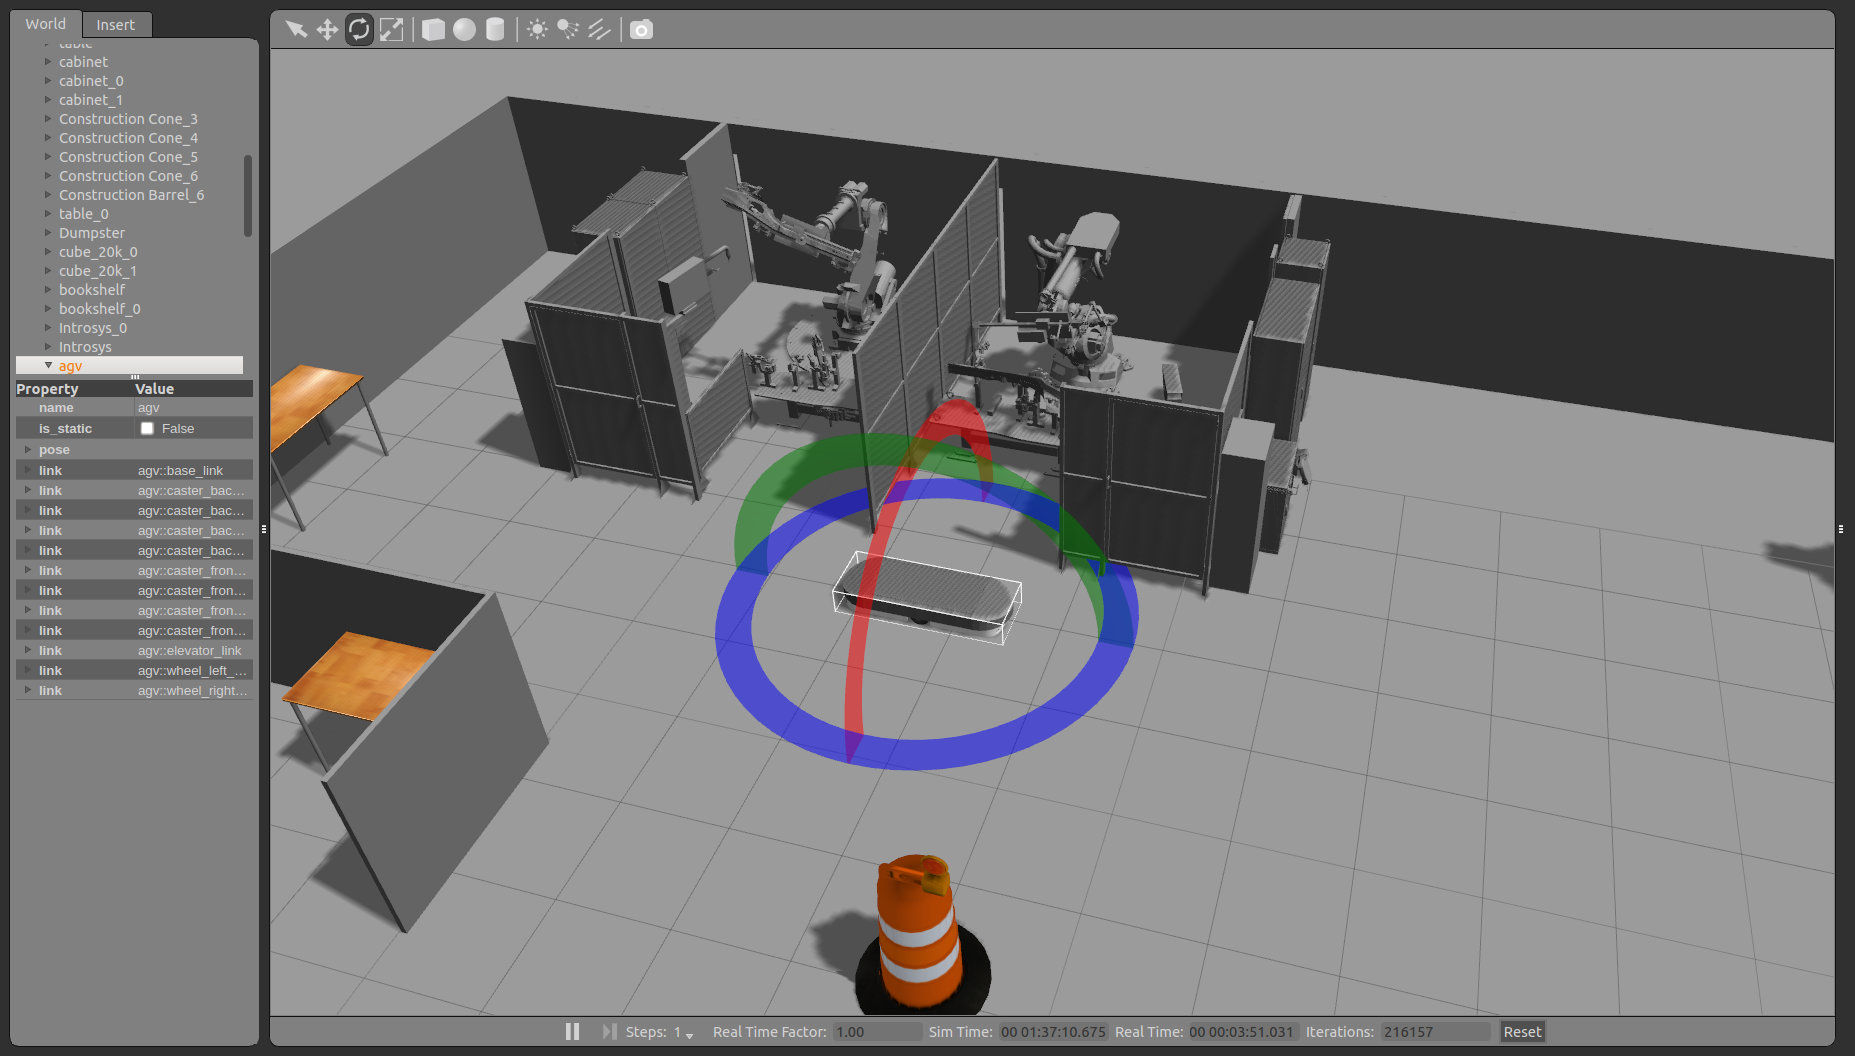Screen dimensions: 1855x1056
Task: Add a point light from toolbar
Action: point(537,29)
